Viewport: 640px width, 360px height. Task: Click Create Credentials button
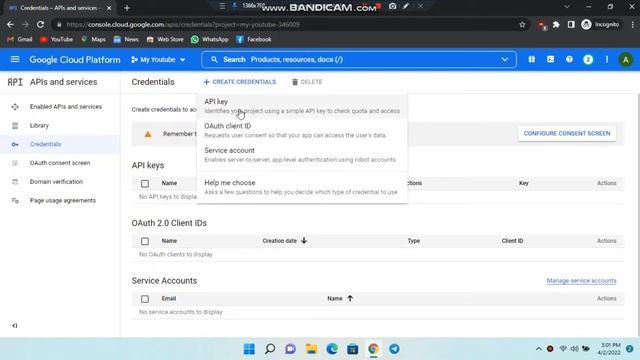click(240, 82)
